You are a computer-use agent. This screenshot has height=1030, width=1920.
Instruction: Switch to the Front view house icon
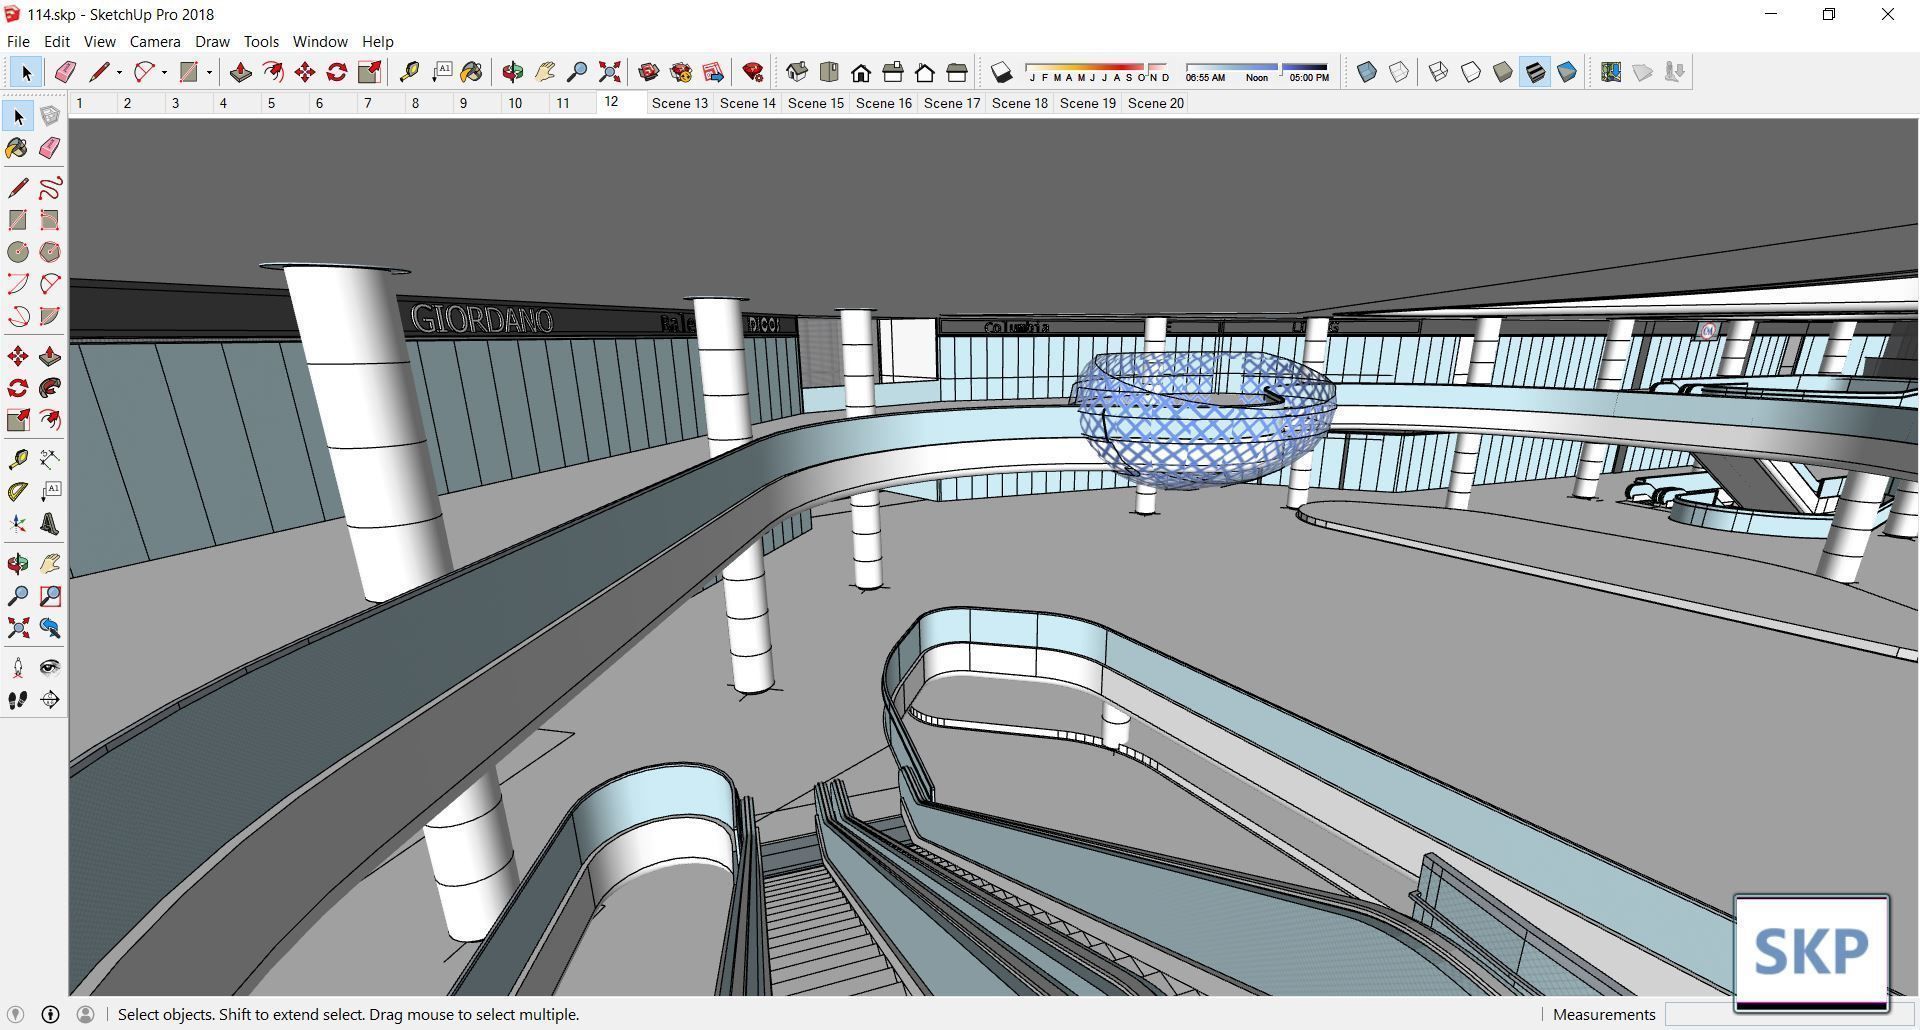coord(861,72)
